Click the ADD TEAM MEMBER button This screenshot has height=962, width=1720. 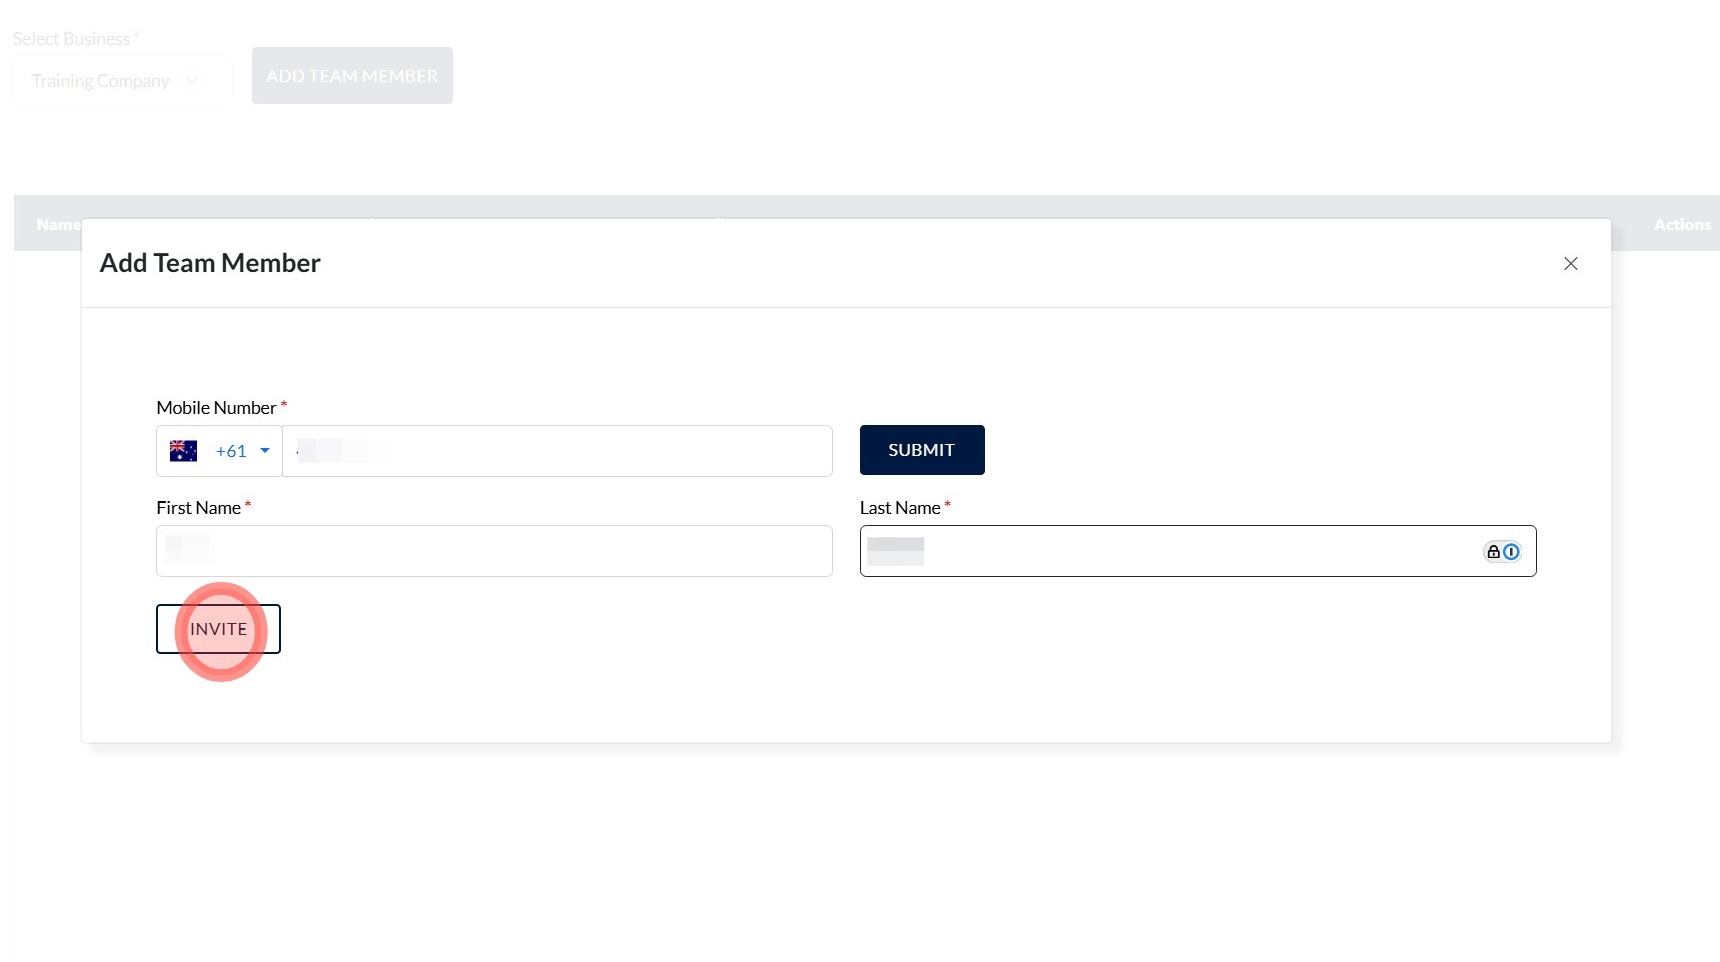click(x=352, y=76)
